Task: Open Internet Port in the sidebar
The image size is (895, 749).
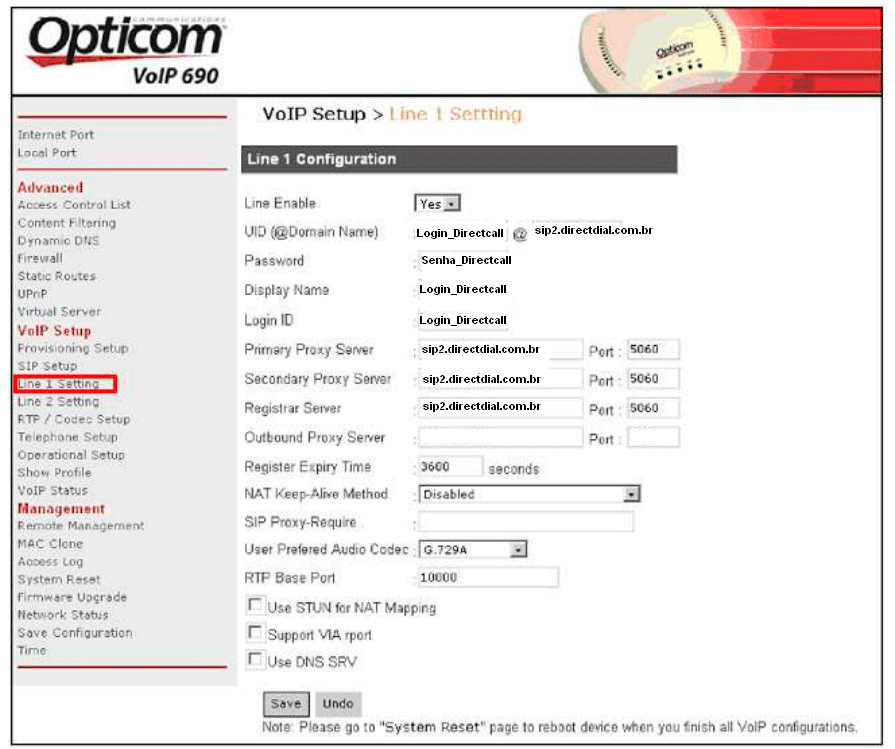Action: tap(55, 135)
